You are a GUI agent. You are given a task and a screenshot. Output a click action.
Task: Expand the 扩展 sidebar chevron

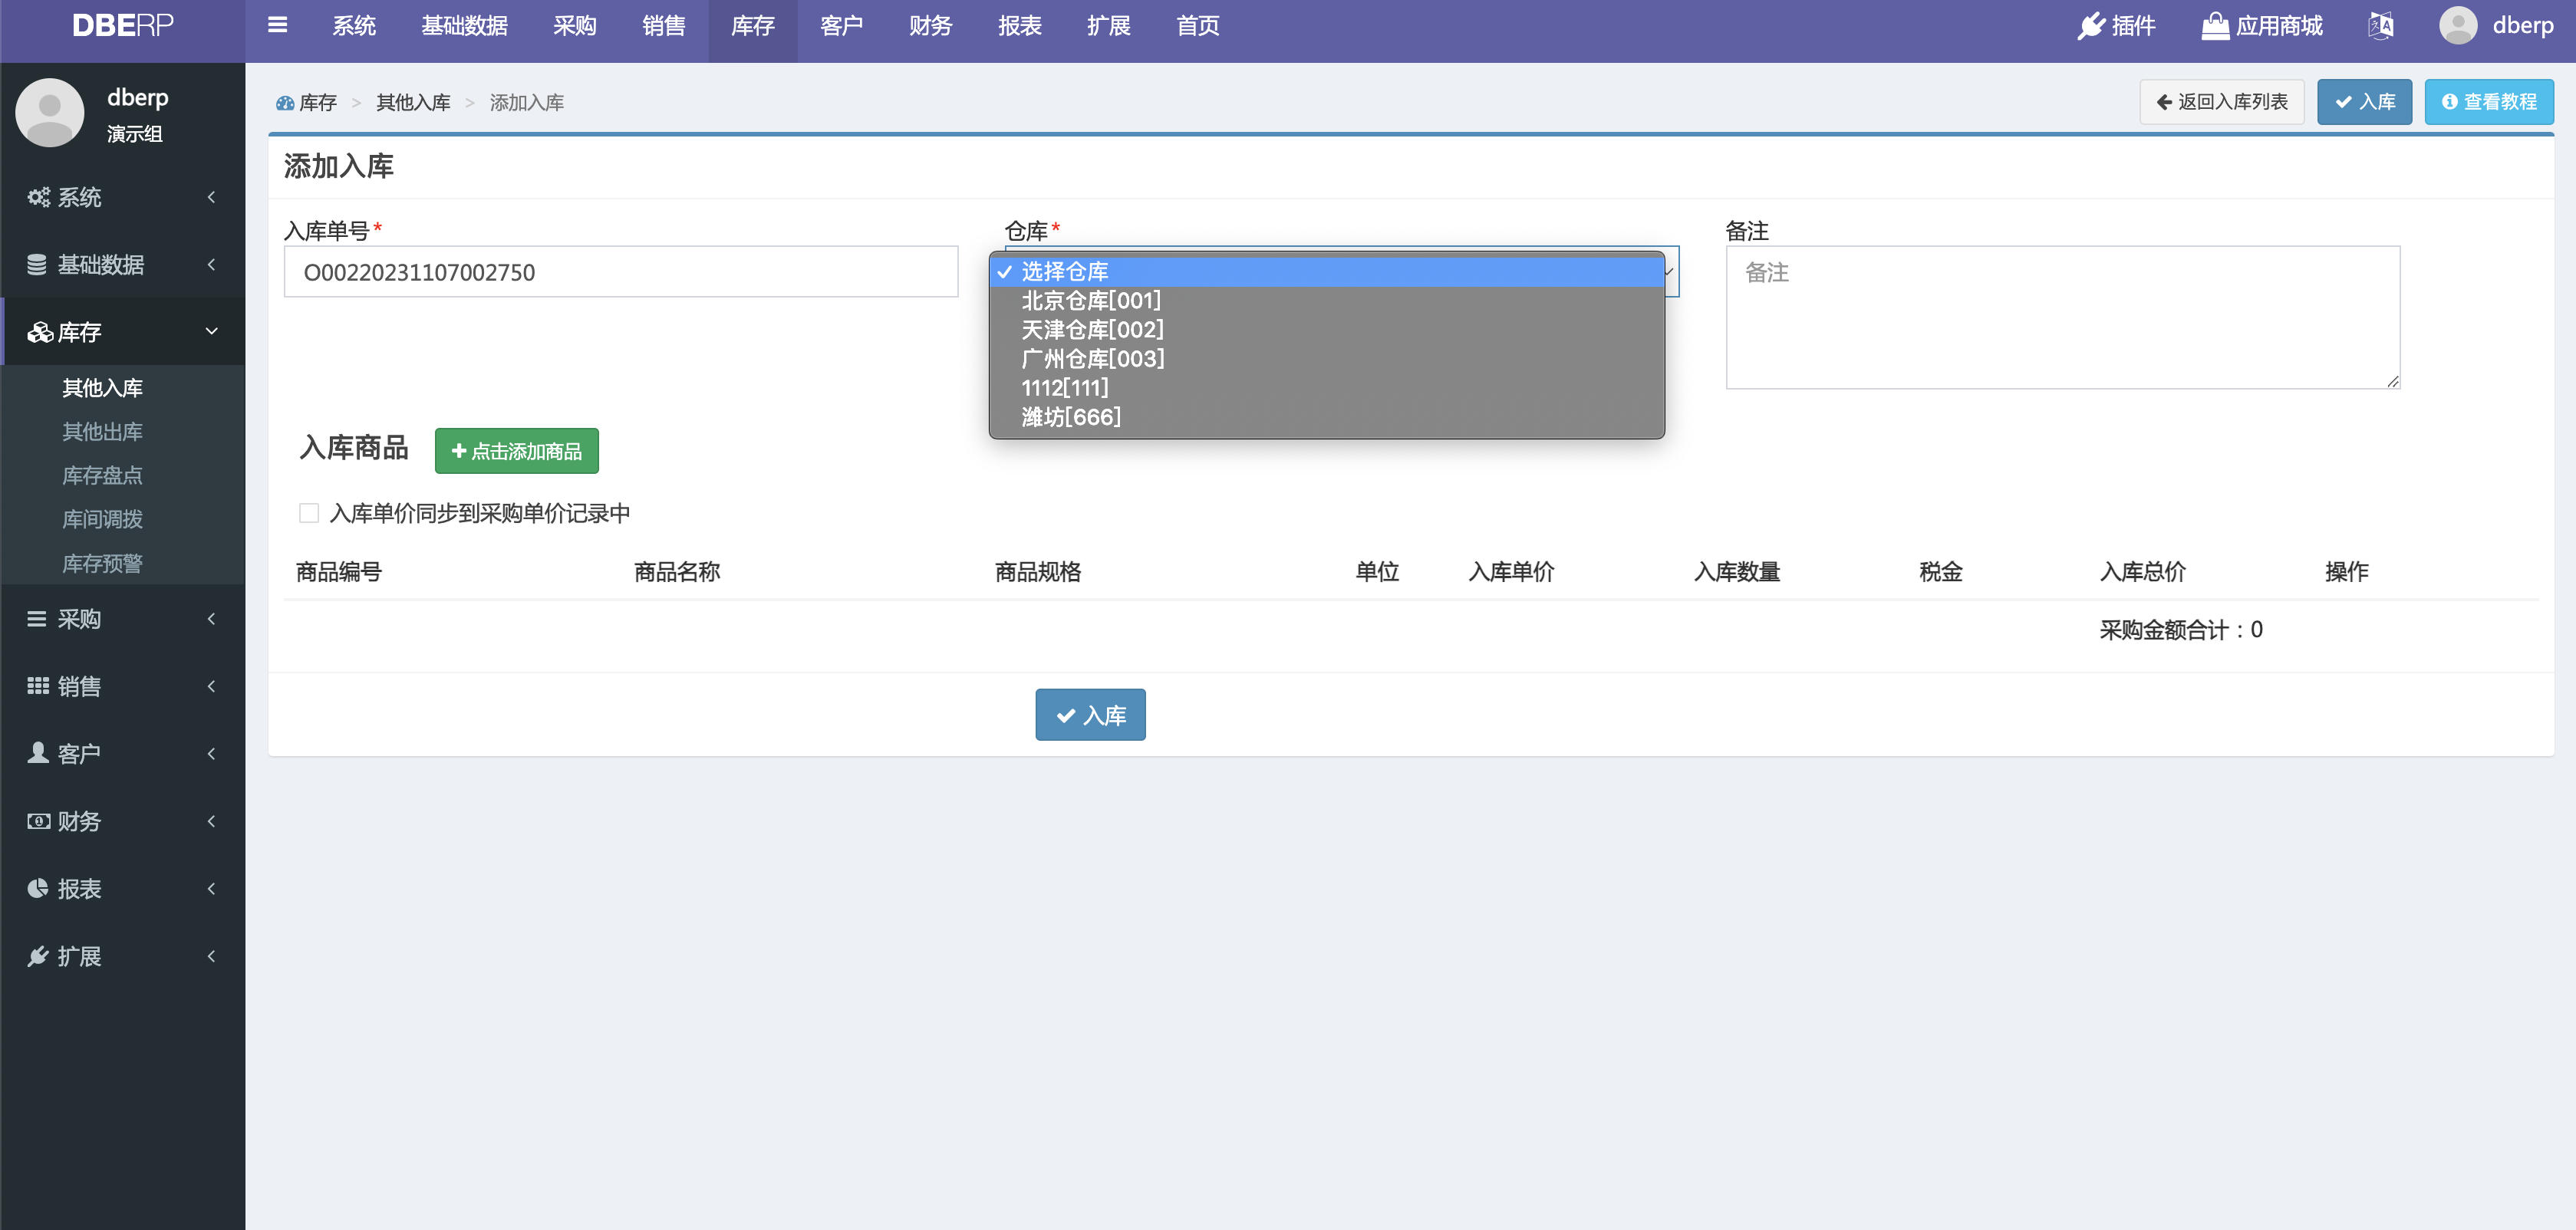211,956
